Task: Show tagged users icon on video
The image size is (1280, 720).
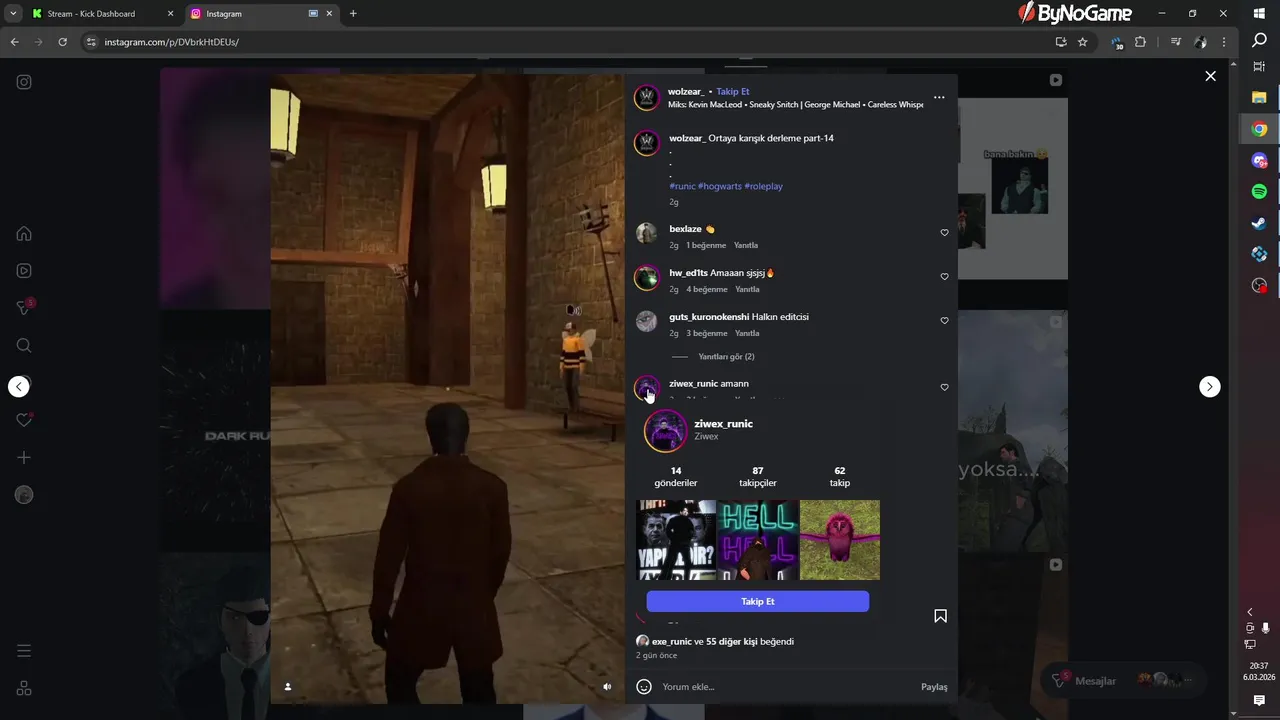Action: coord(288,687)
